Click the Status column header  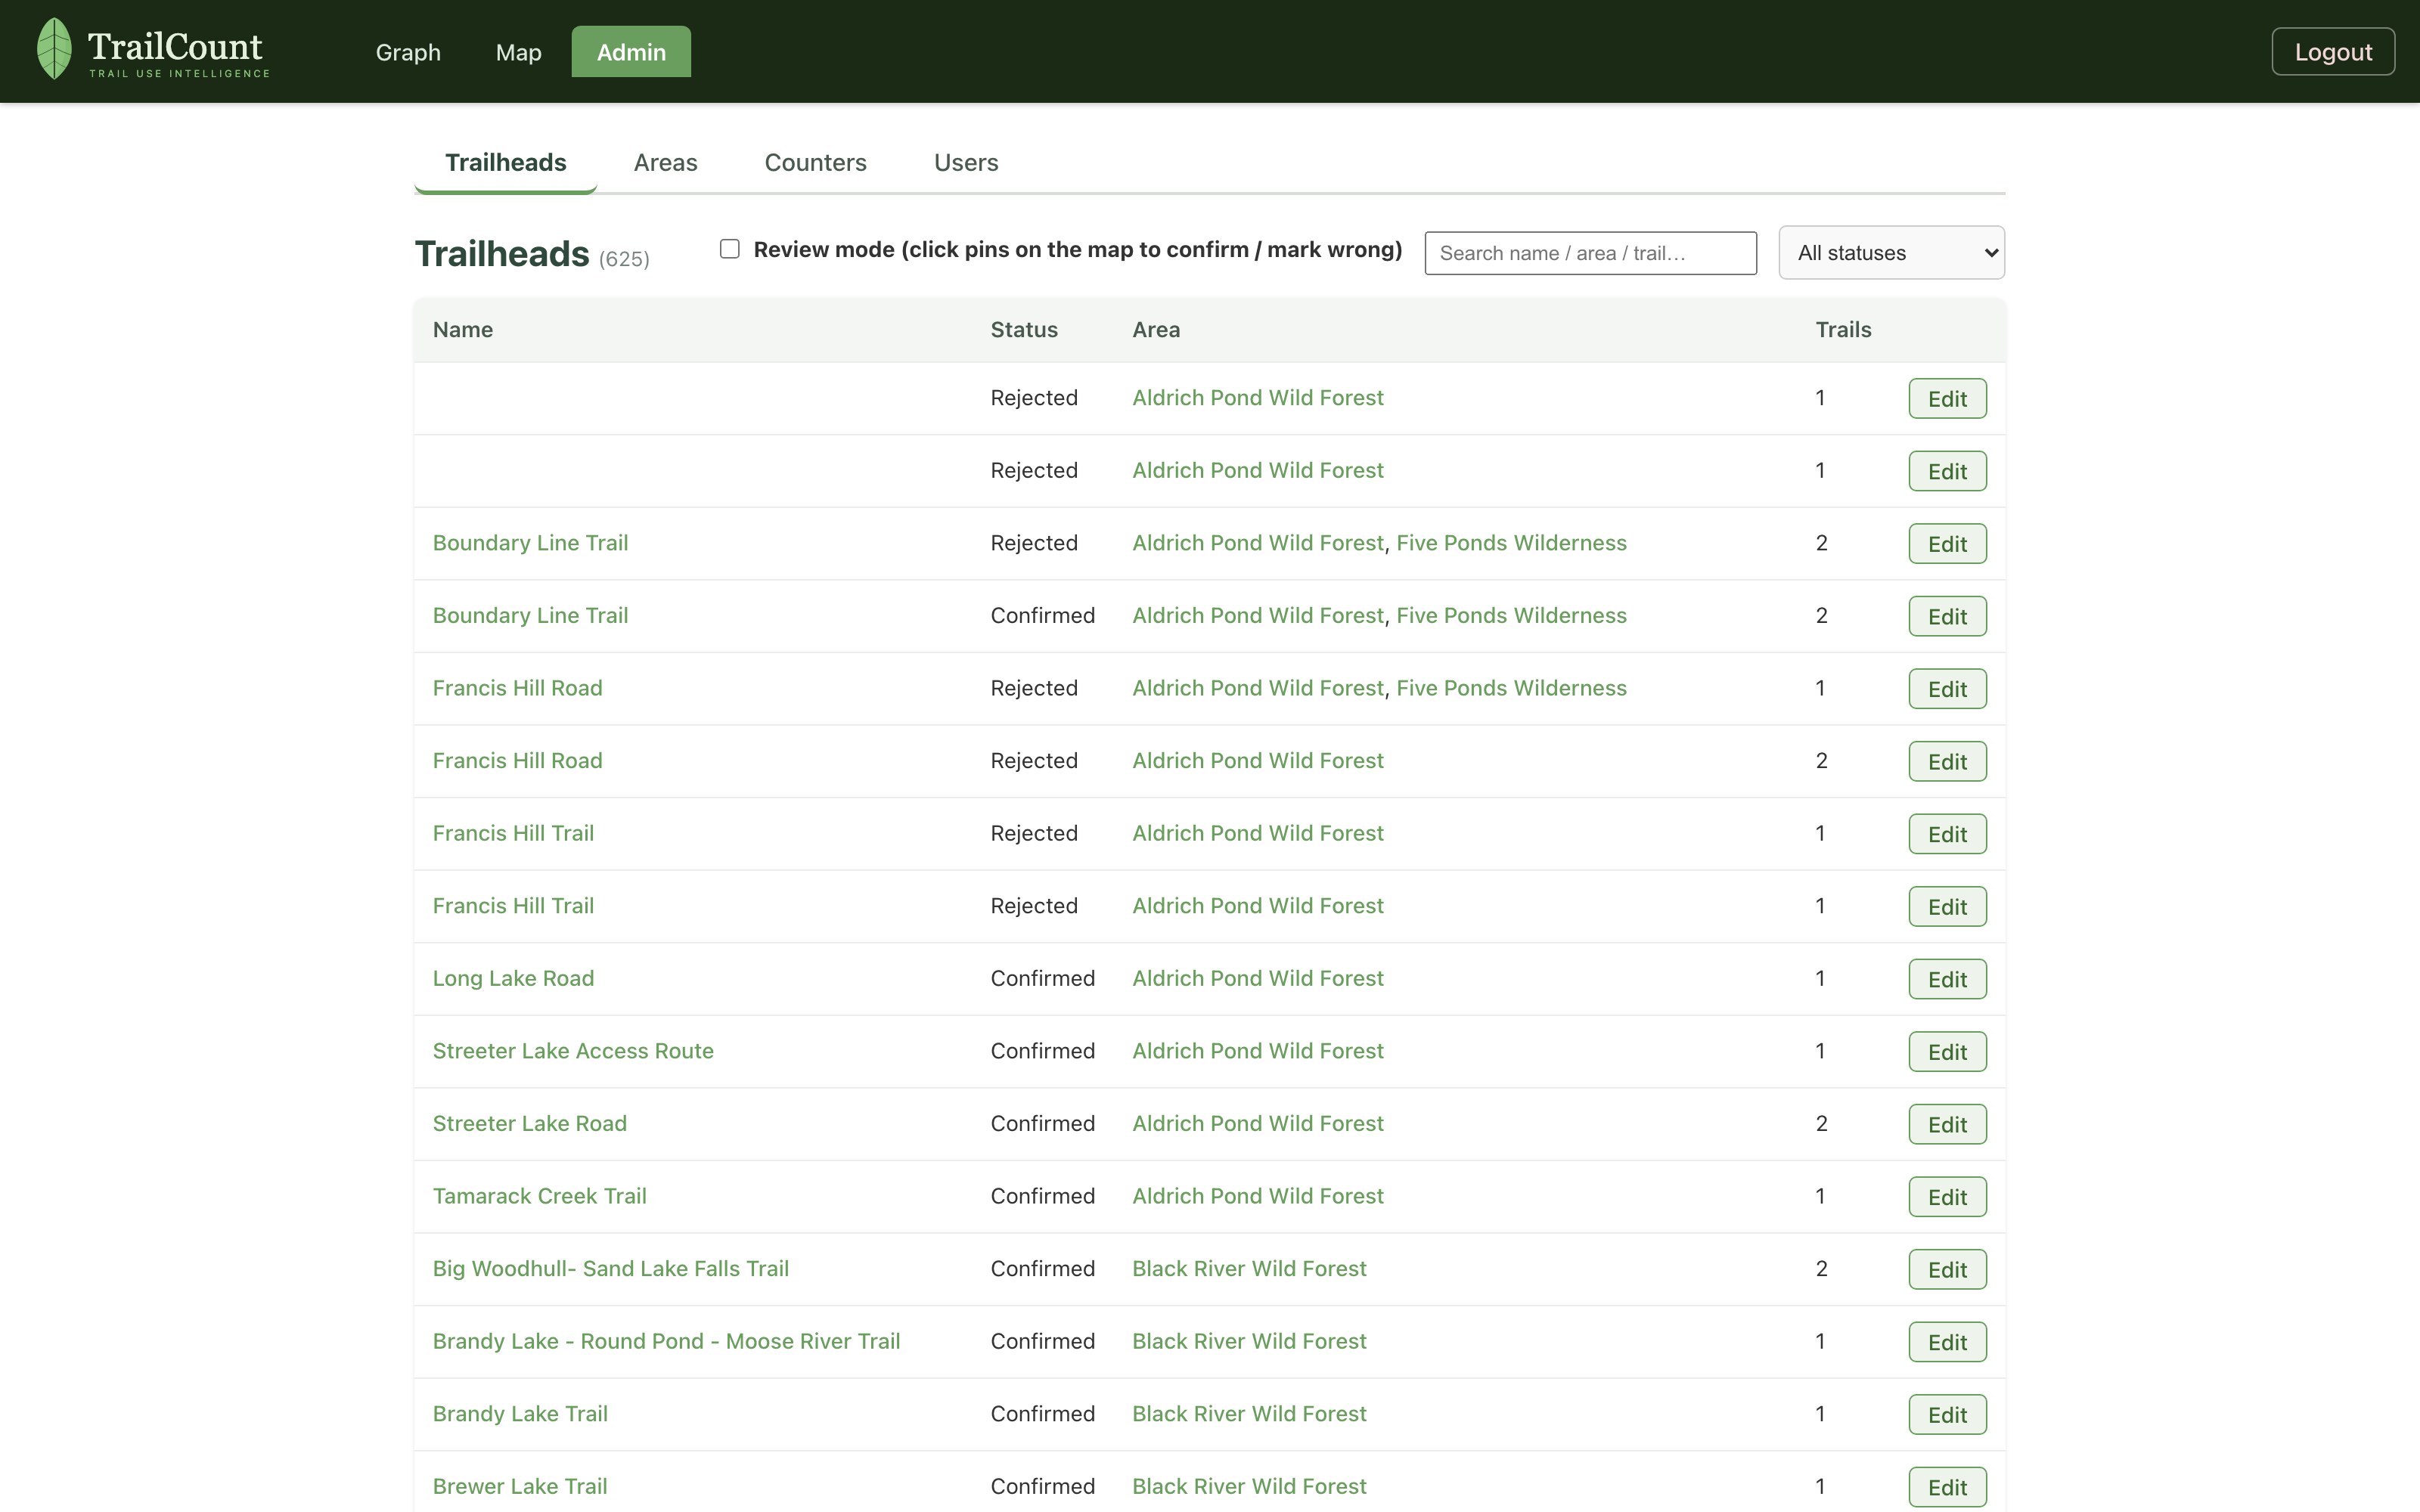(1024, 330)
